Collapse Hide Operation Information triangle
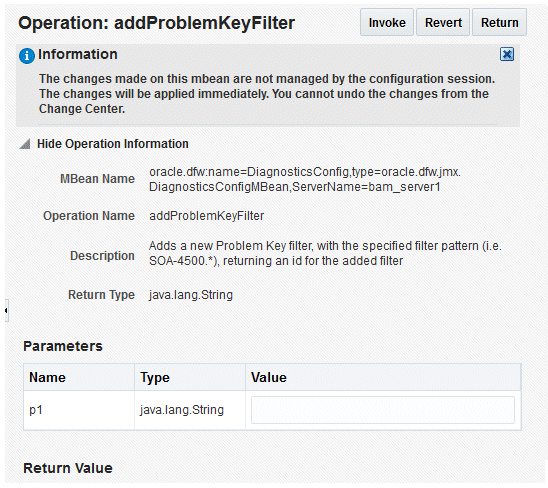 point(25,144)
